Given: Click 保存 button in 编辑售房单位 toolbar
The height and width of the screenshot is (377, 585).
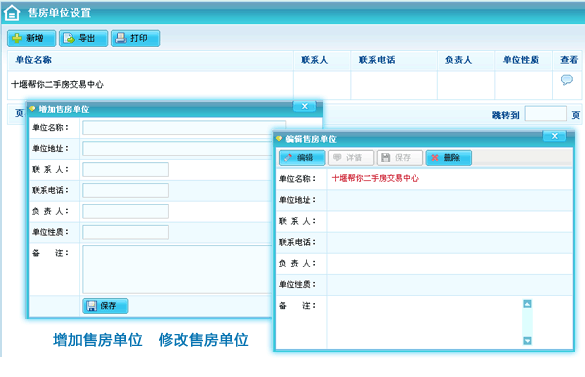Looking at the screenshot, I should (x=400, y=158).
